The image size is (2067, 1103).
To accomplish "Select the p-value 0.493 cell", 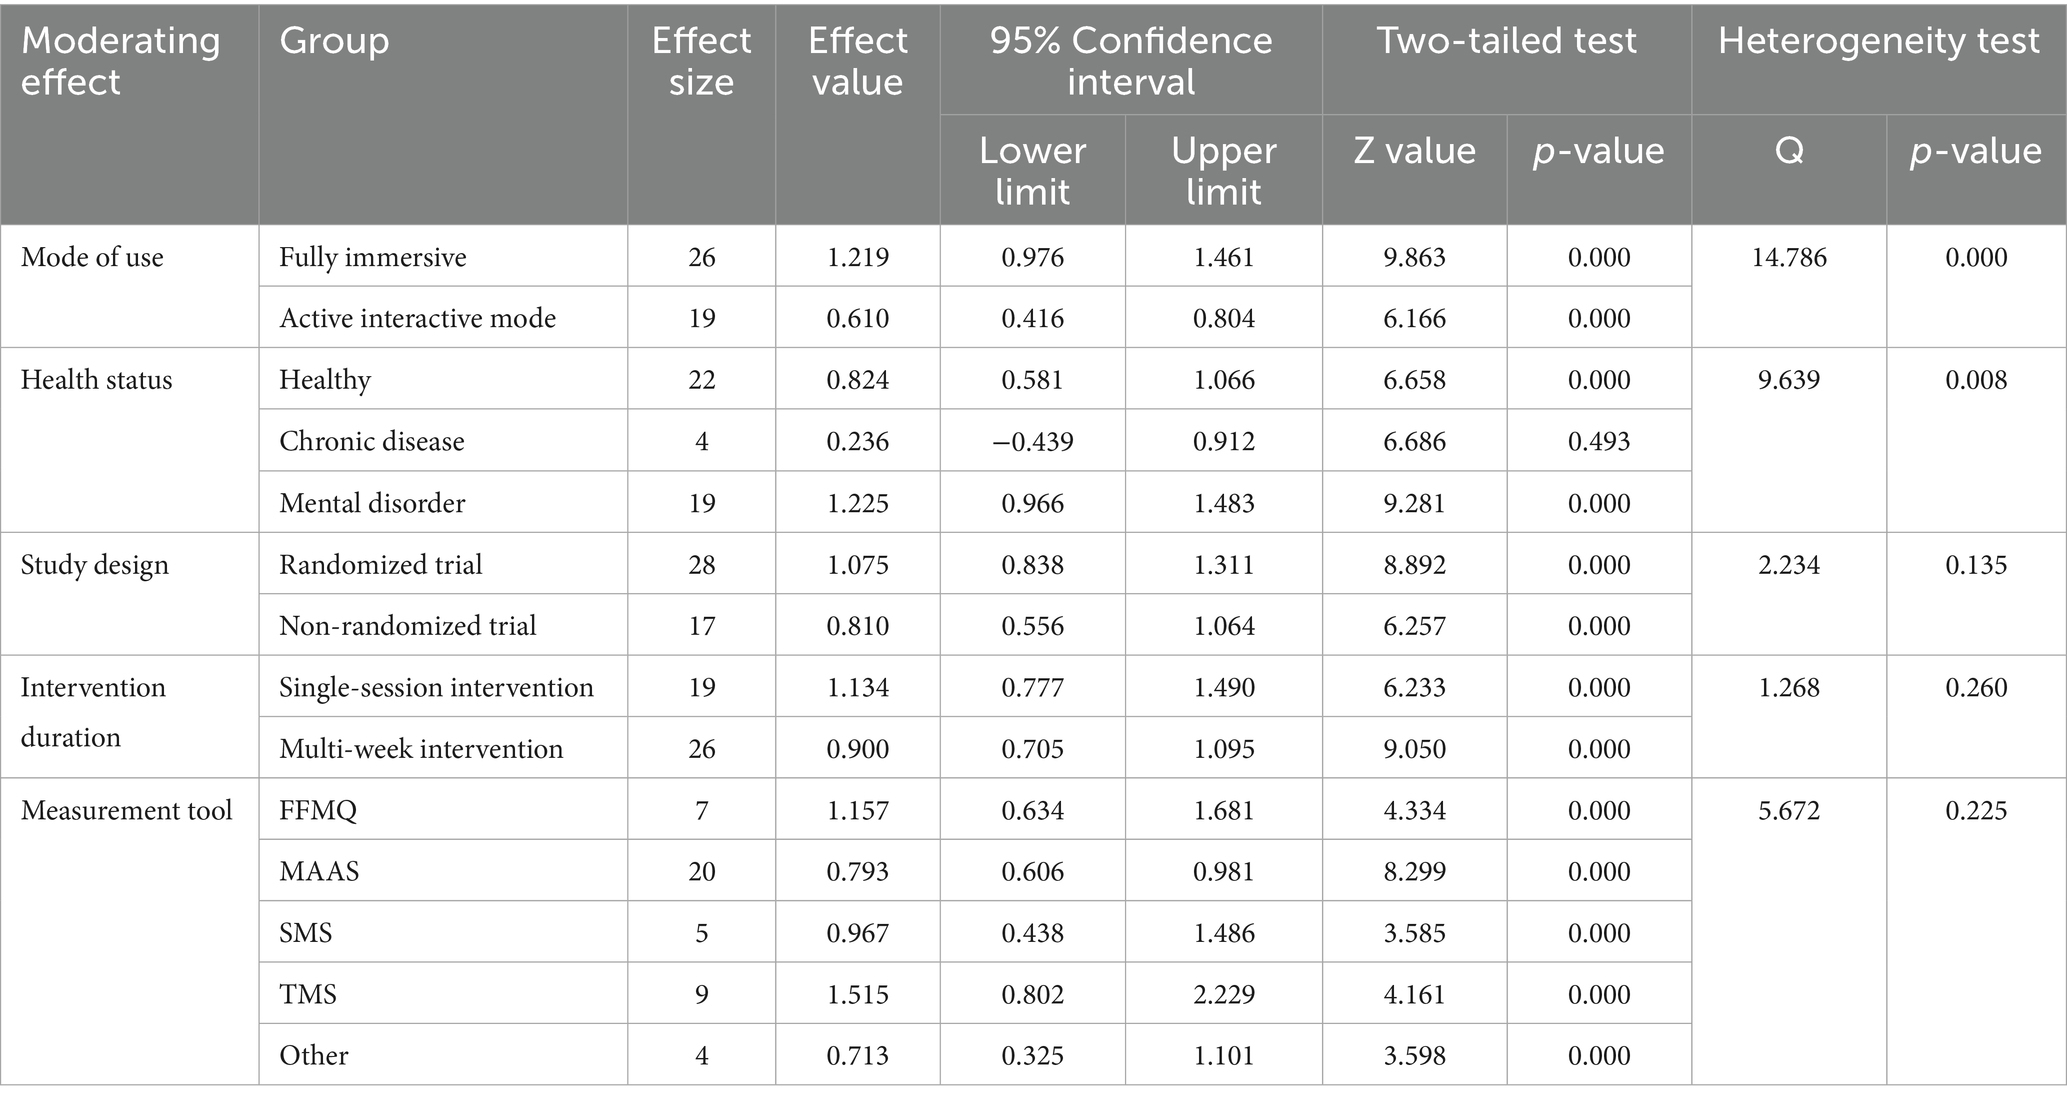I will point(1598,441).
